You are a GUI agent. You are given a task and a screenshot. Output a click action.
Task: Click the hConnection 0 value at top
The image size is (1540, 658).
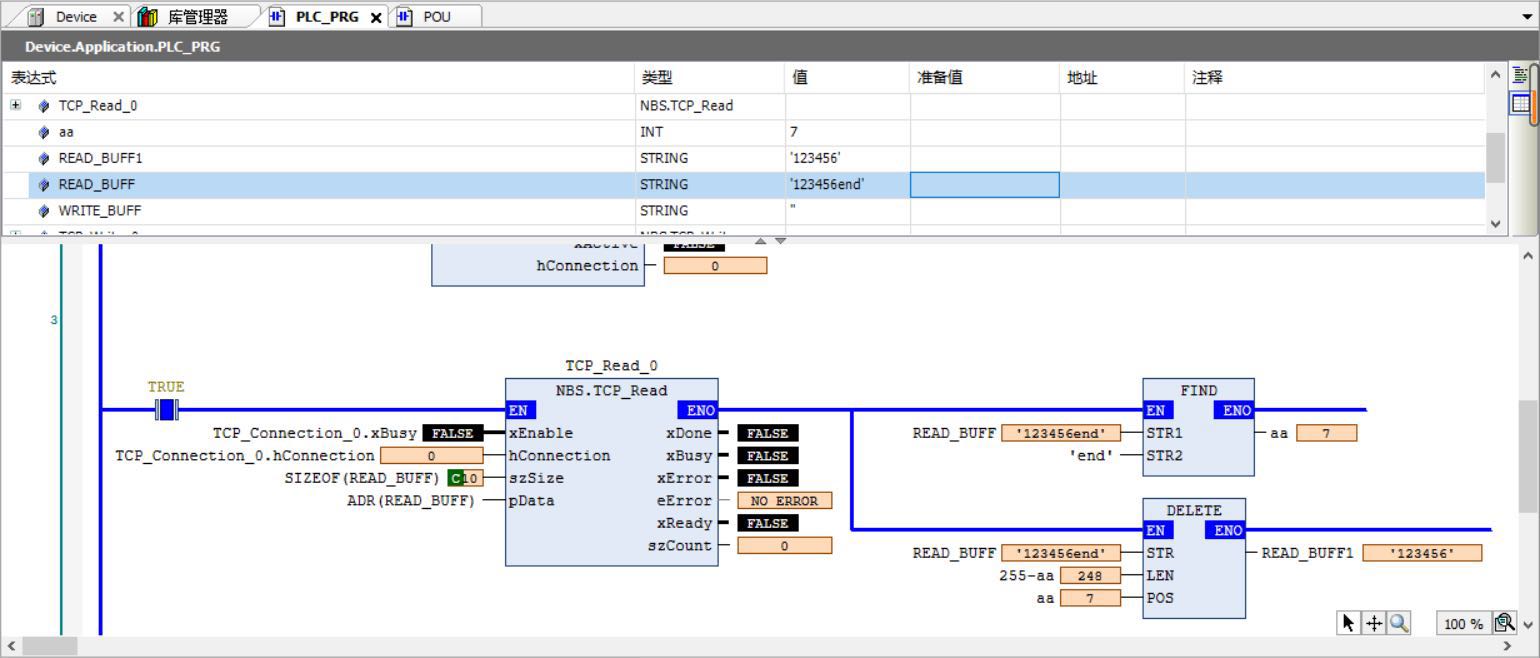715,266
